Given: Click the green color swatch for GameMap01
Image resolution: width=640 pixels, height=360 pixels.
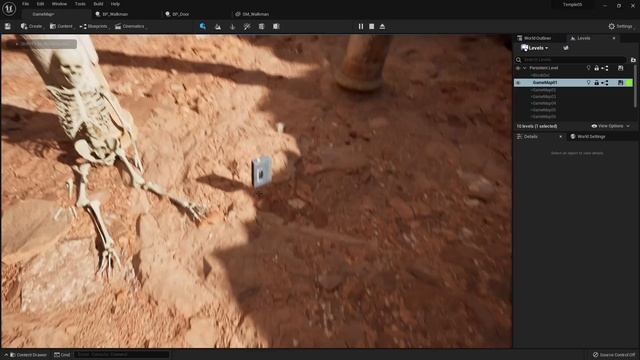Looking at the screenshot, I should point(629,83).
